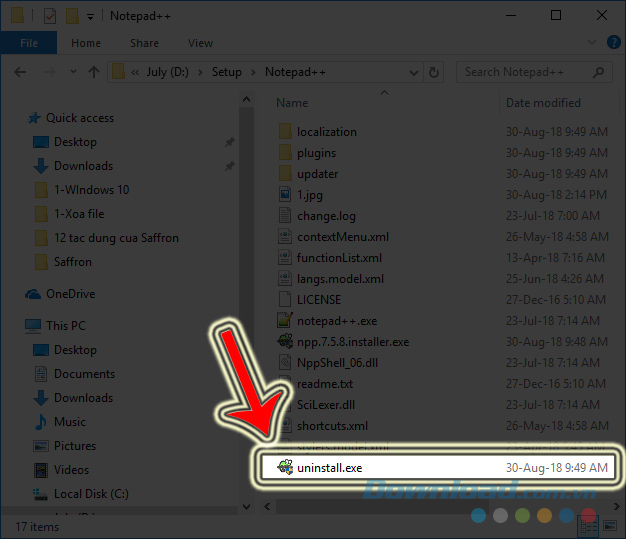
Task: Open Downloads under This PC
Action: point(73,398)
